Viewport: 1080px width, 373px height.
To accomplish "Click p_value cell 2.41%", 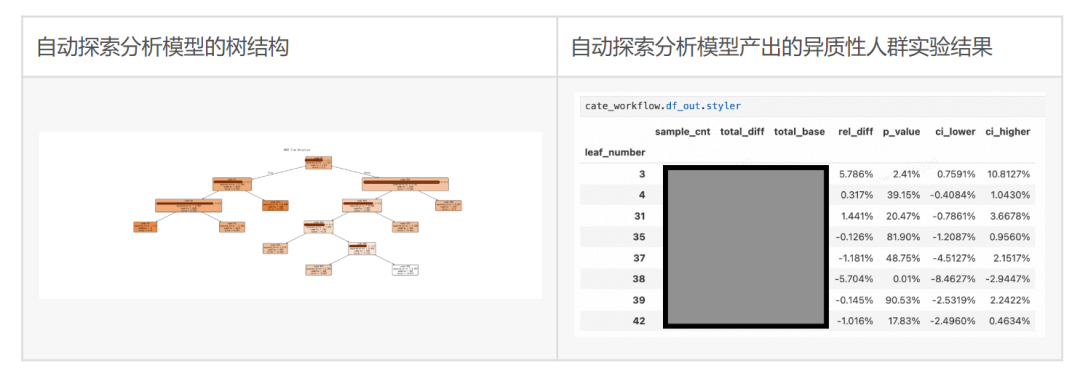I will click(x=906, y=174).
